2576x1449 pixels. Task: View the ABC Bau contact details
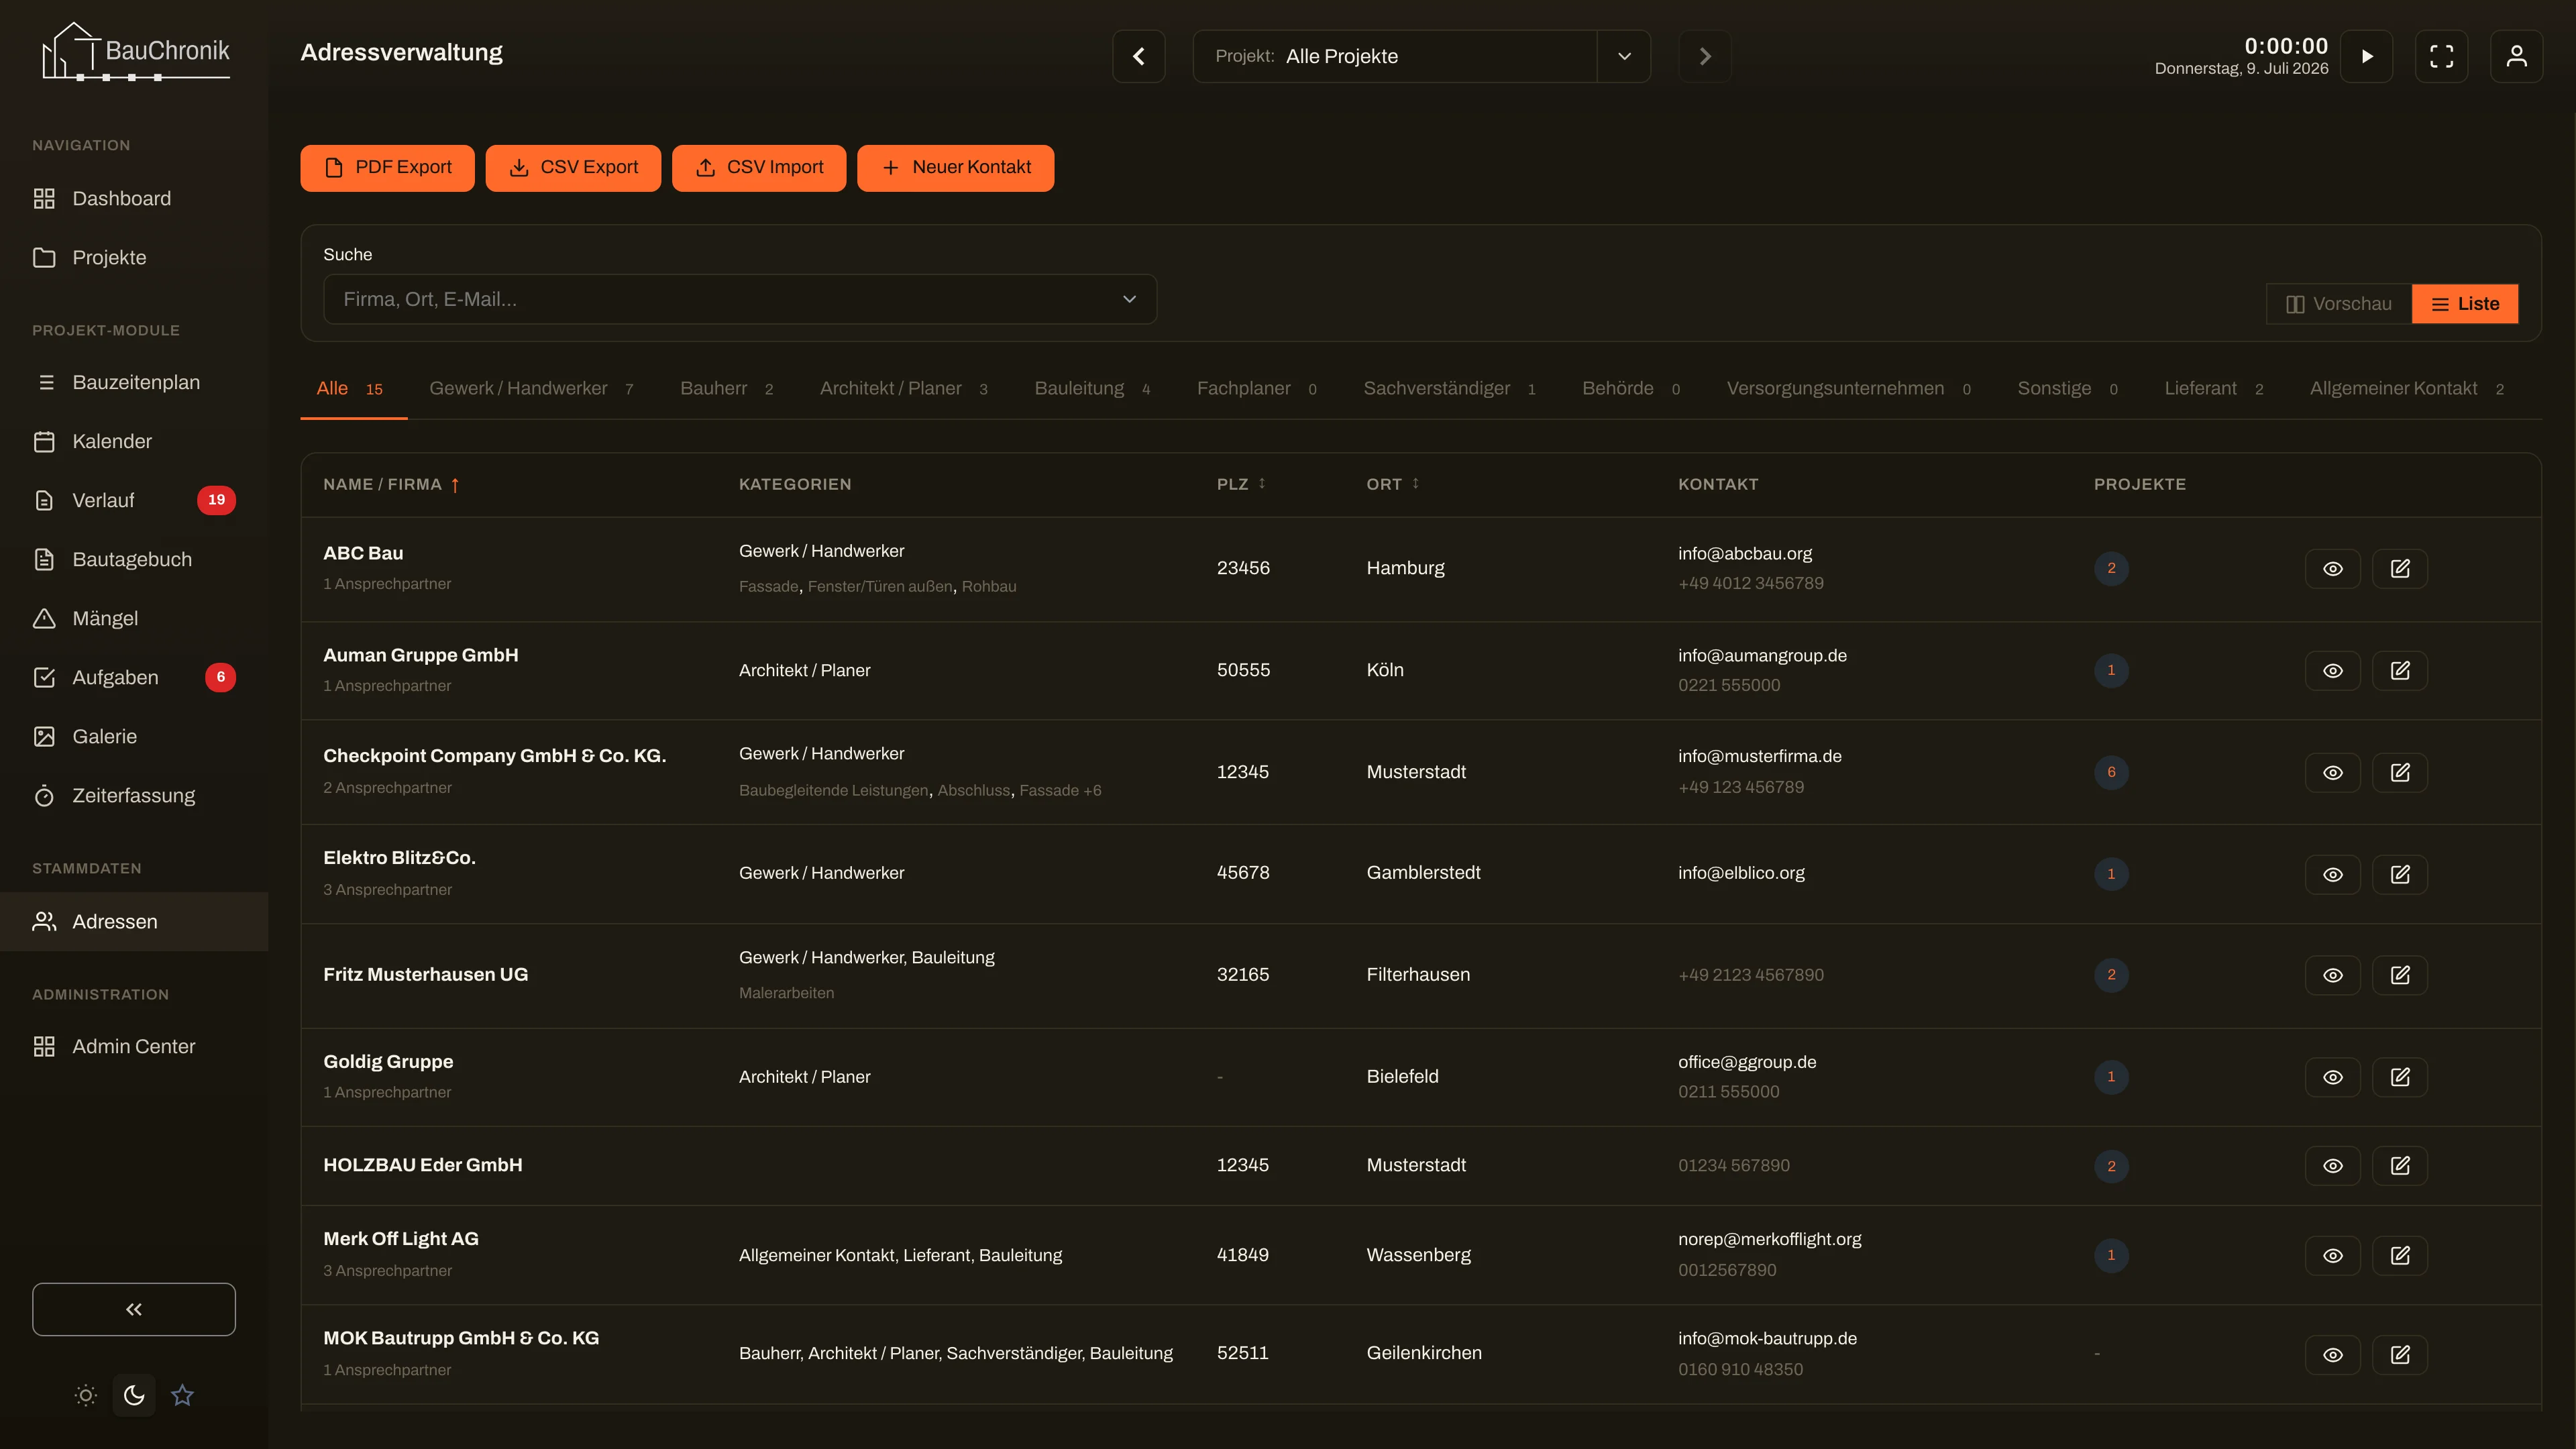pyautogui.click(x=2333, y=568)
